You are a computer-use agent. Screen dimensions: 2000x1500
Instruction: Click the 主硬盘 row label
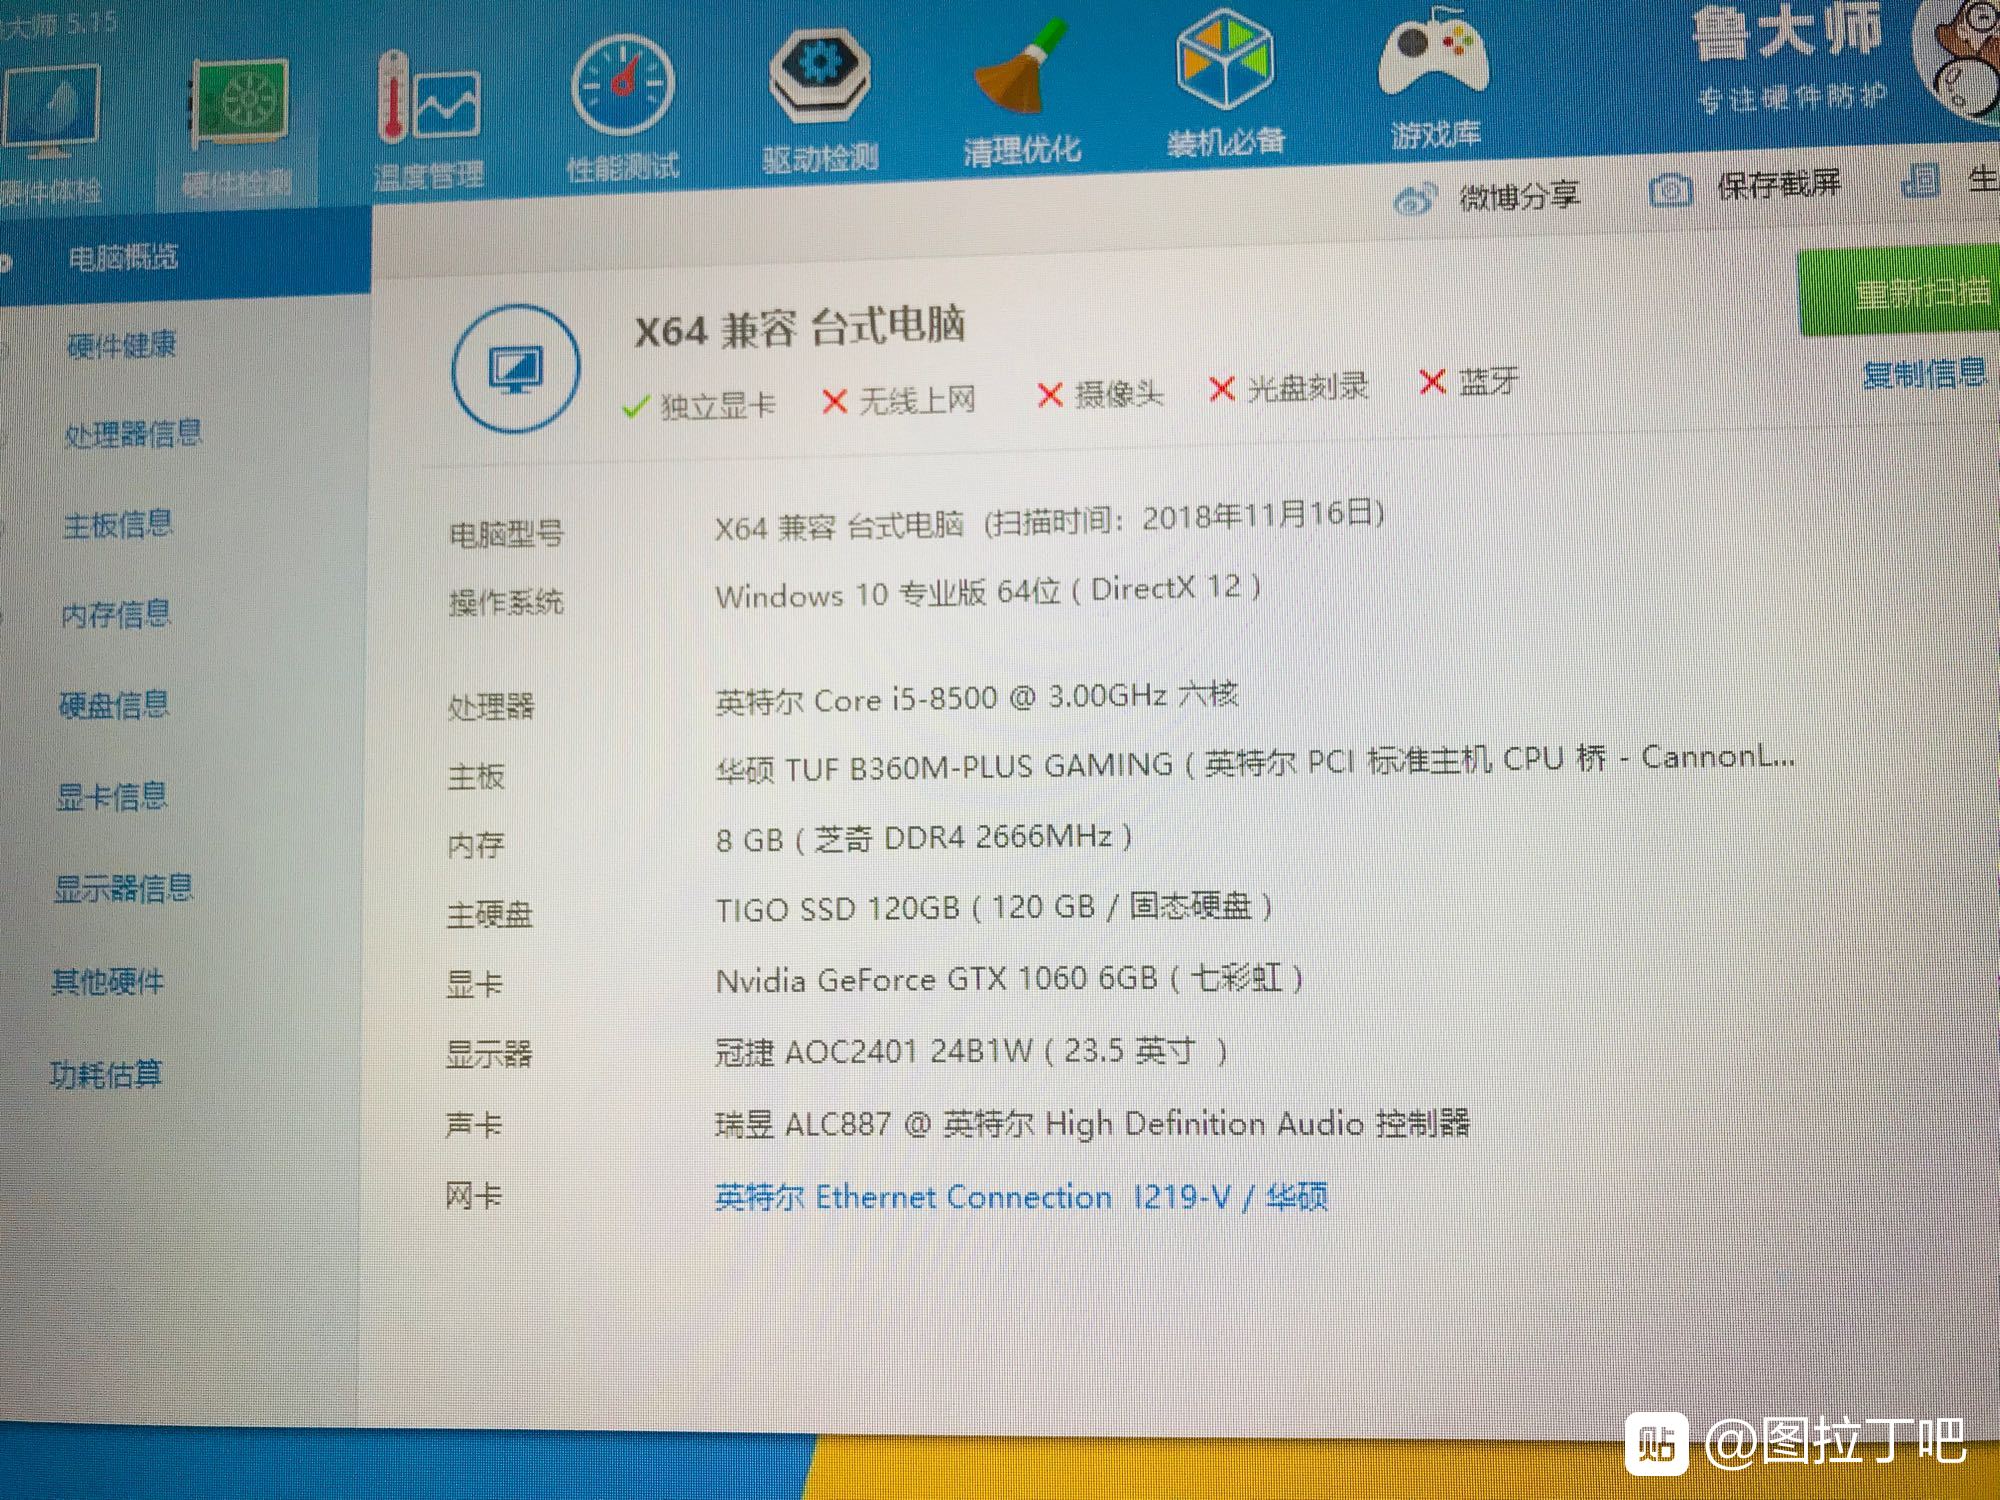click(489, 914)
